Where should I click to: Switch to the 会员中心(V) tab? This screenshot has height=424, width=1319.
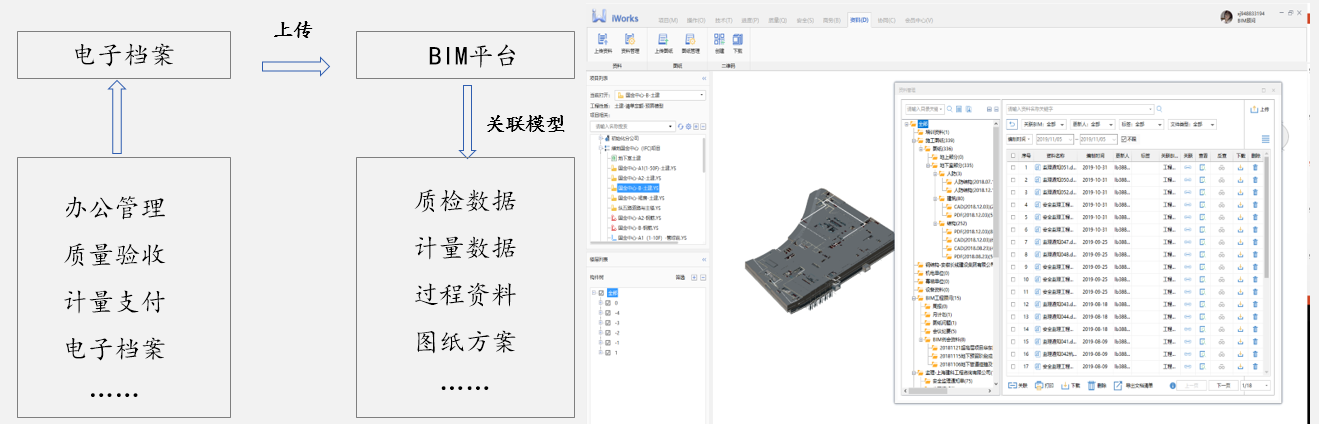coord(920,18)
